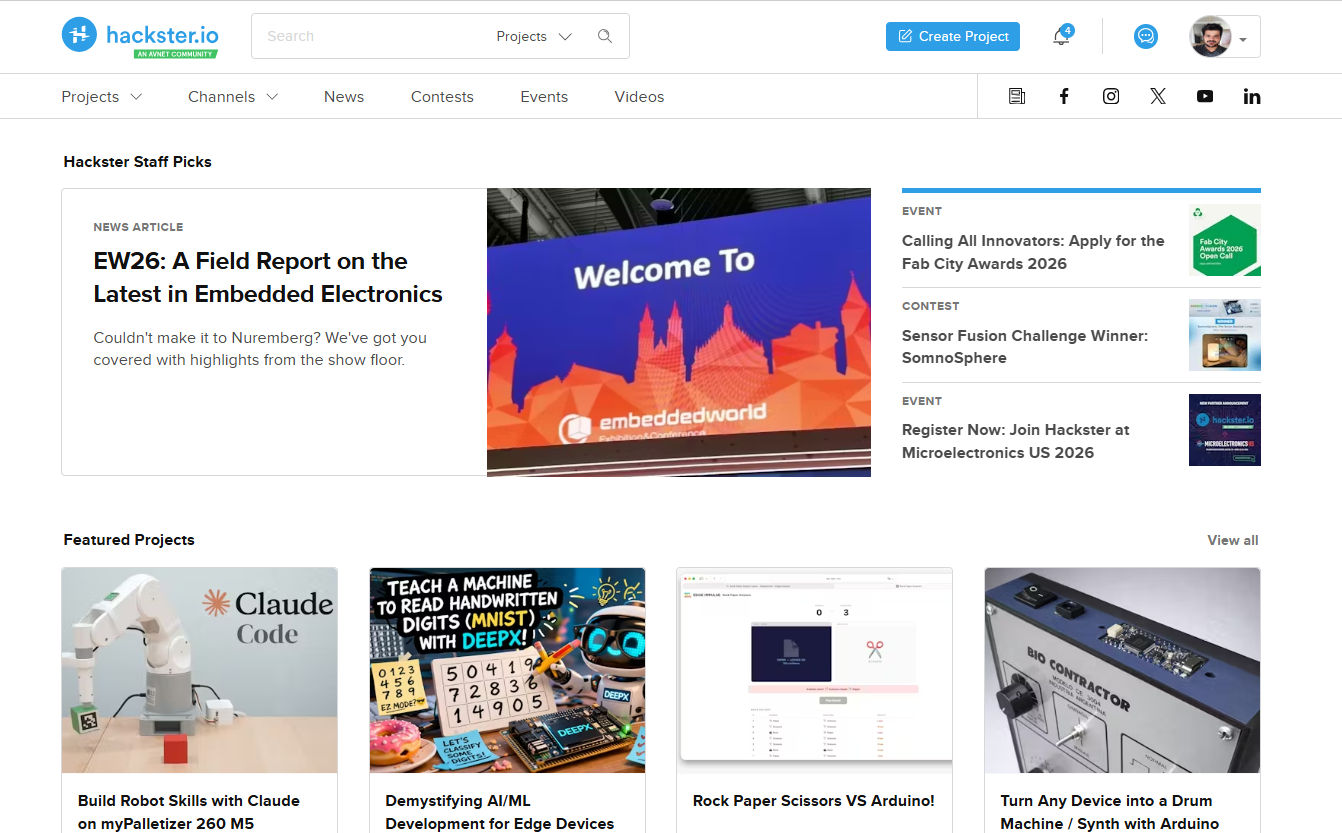Go to the Events section
1342x833 pixels.
(x=544, y=97)
